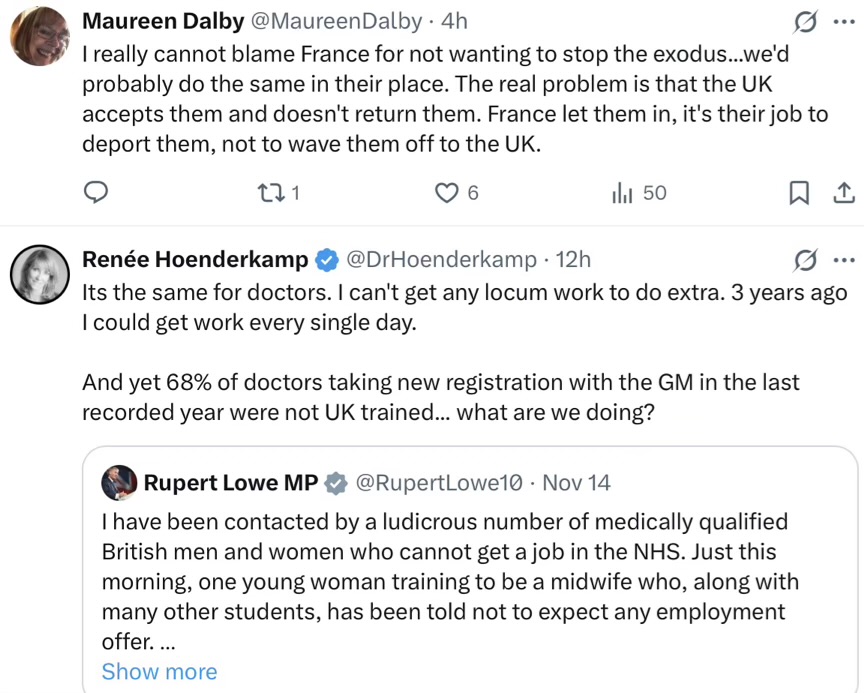The height and width of the screenshot is (693, 864).
Task: Bookmark Maureen Dalby's tweet
Action: pos(799,192)
